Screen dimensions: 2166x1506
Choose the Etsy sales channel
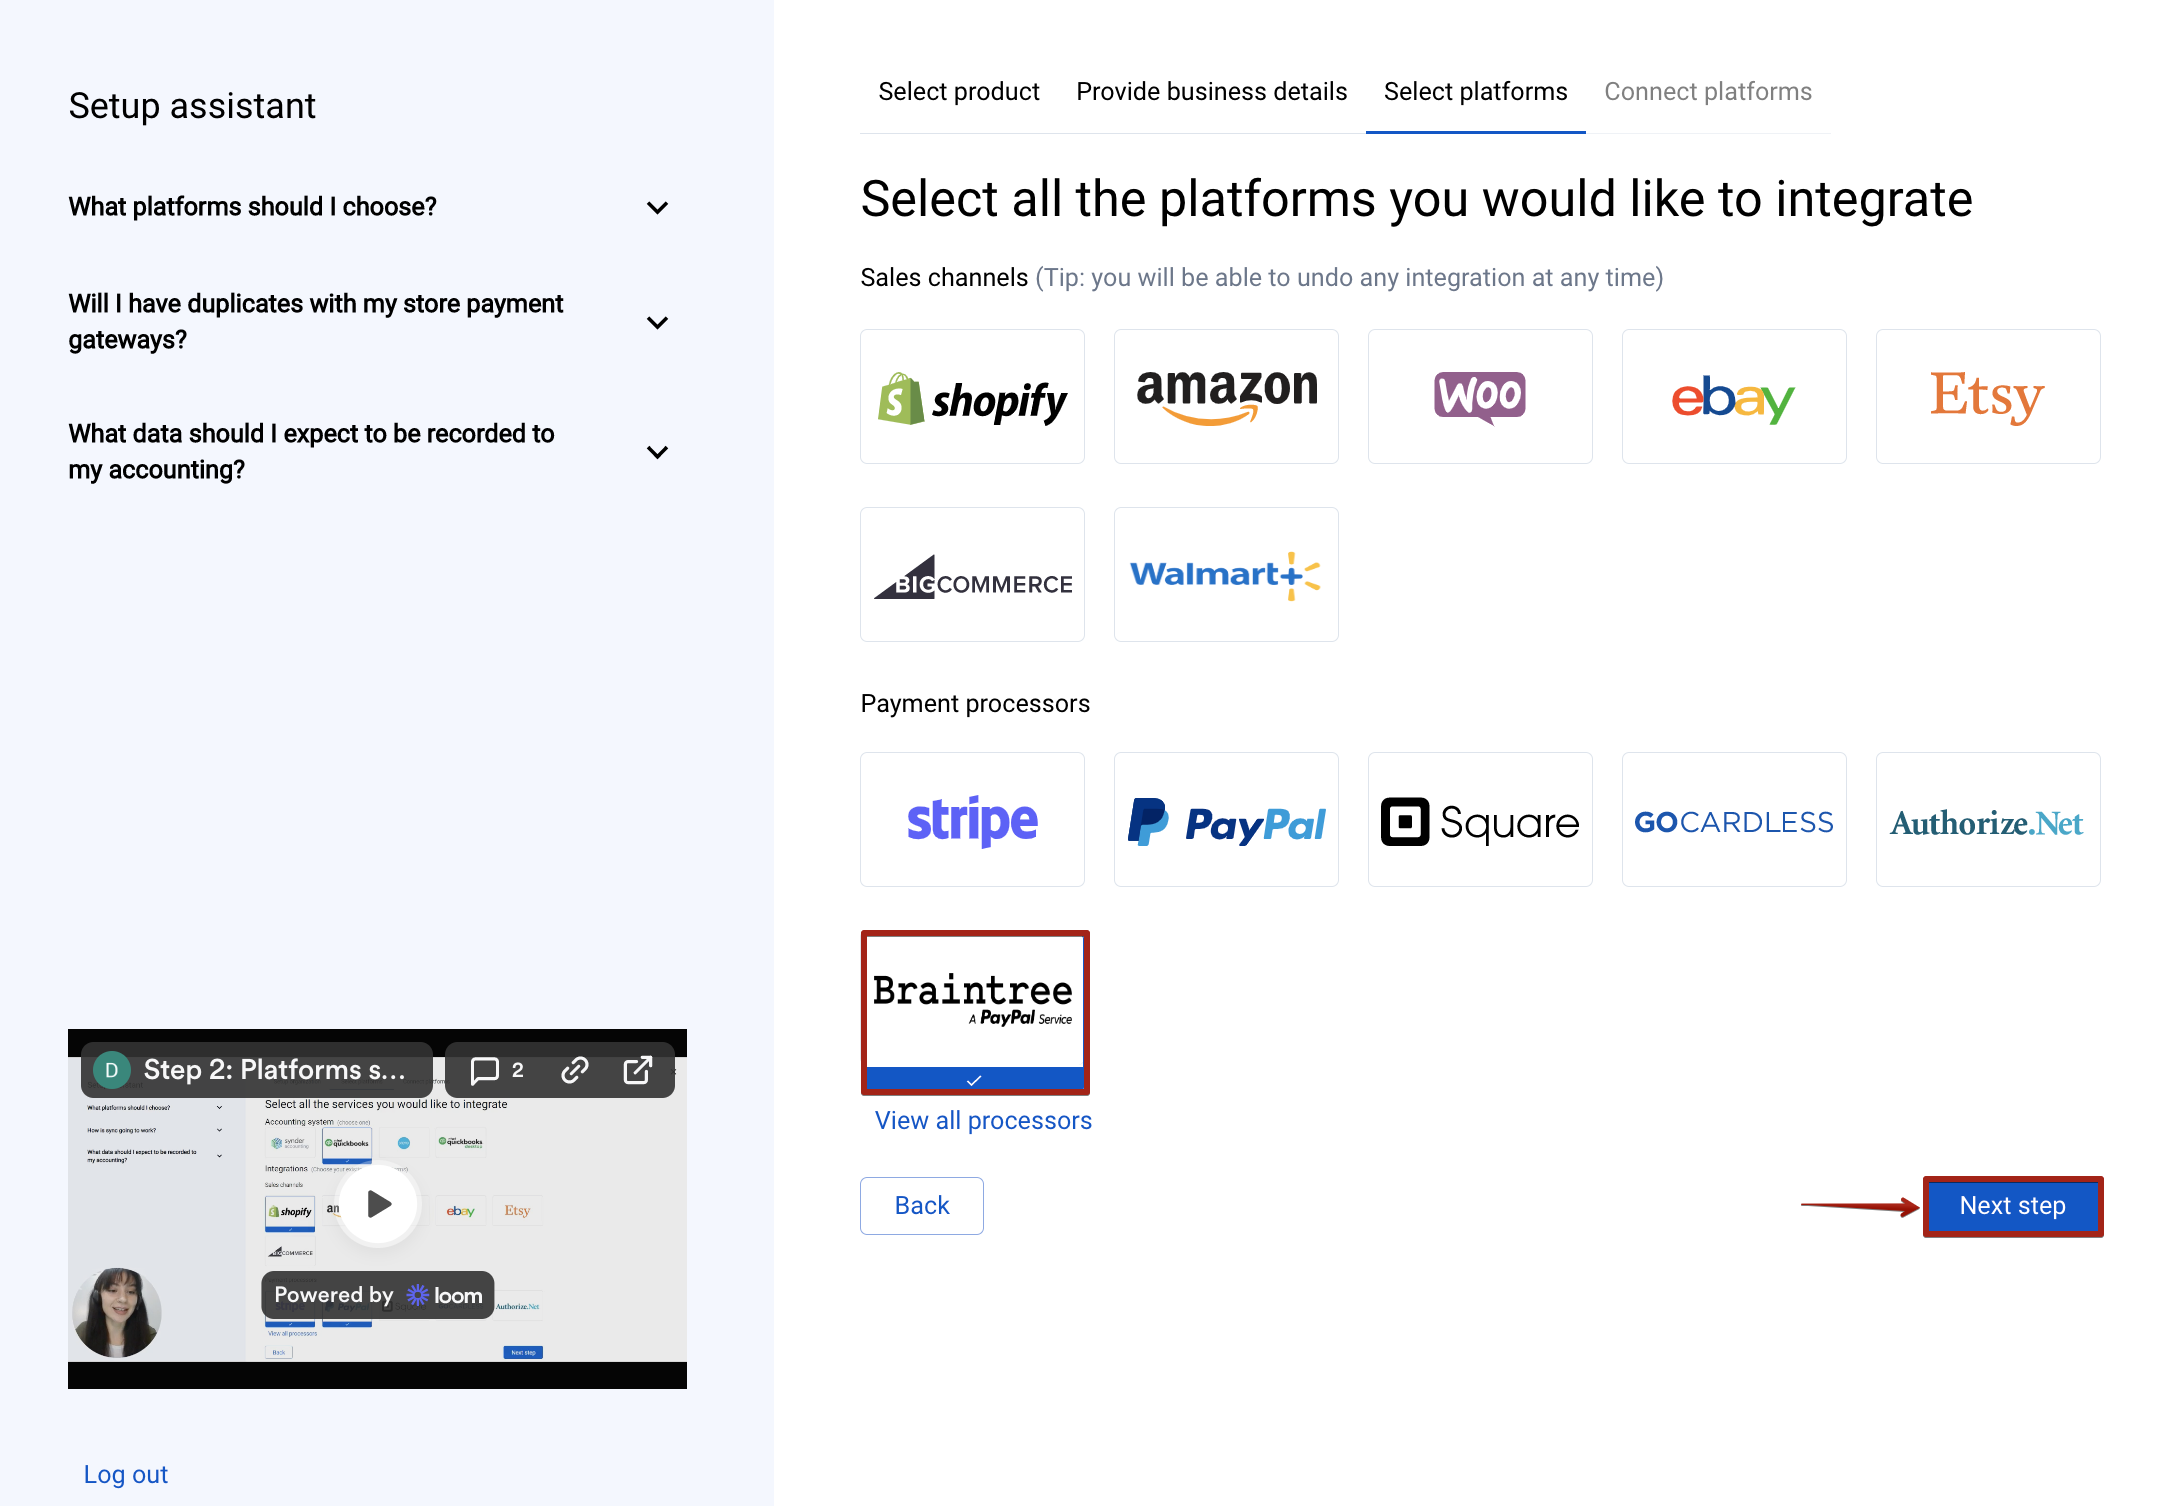(1987, 396)
